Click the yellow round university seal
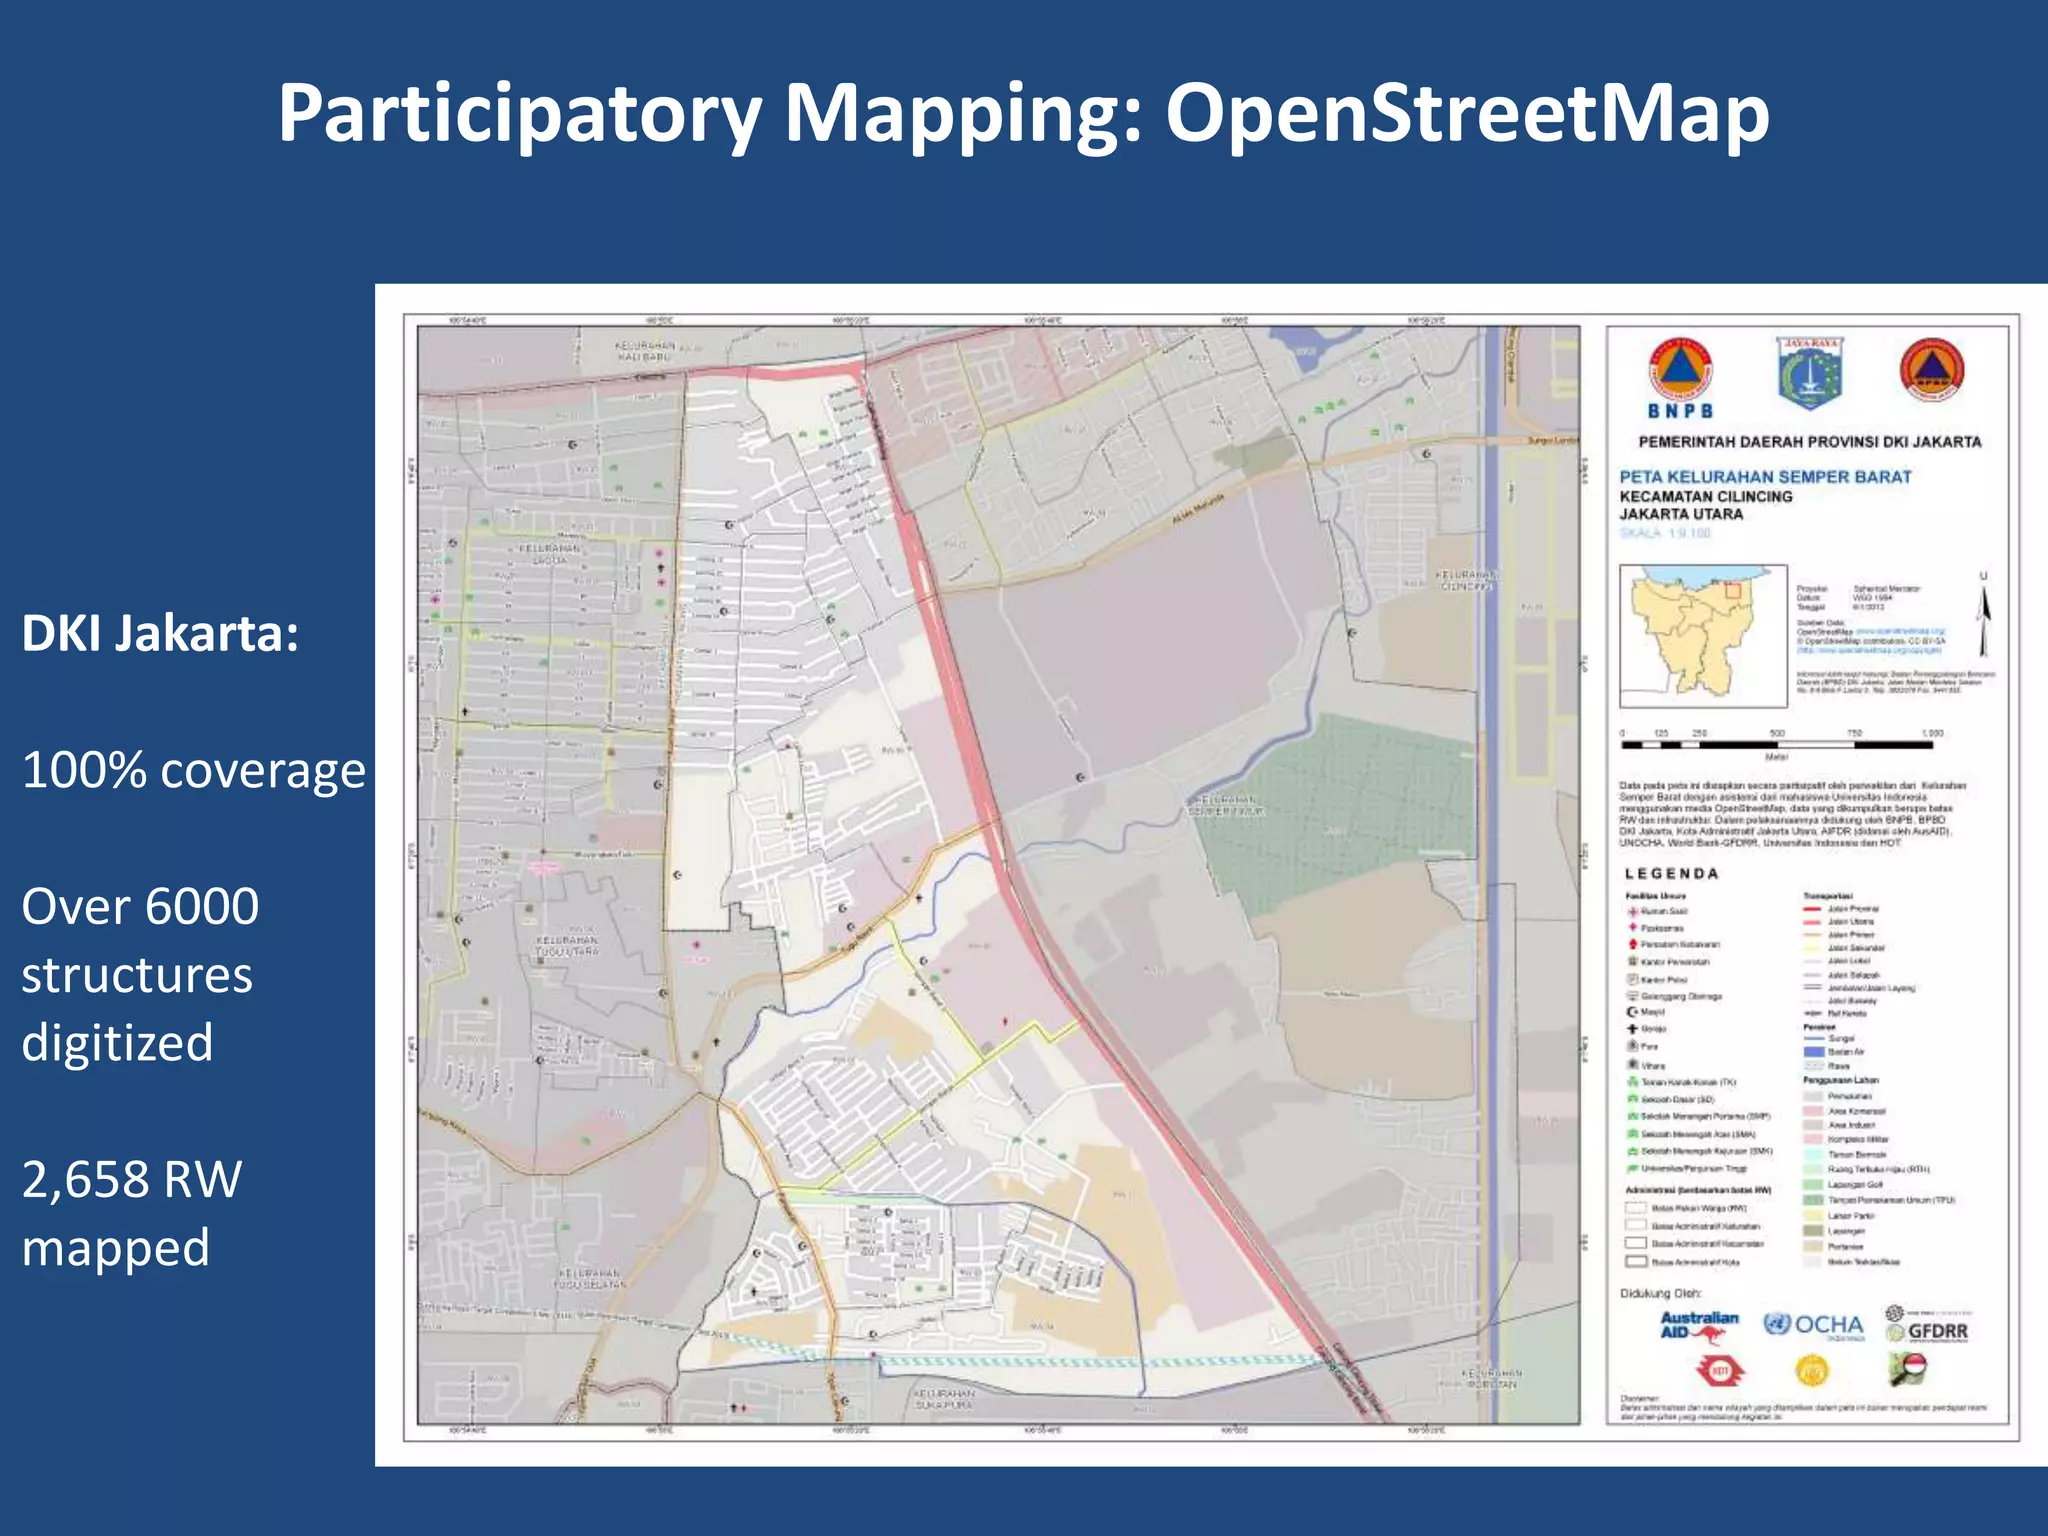The height and width of the screenshot is (1536, 2048). coord(1812,1370)
